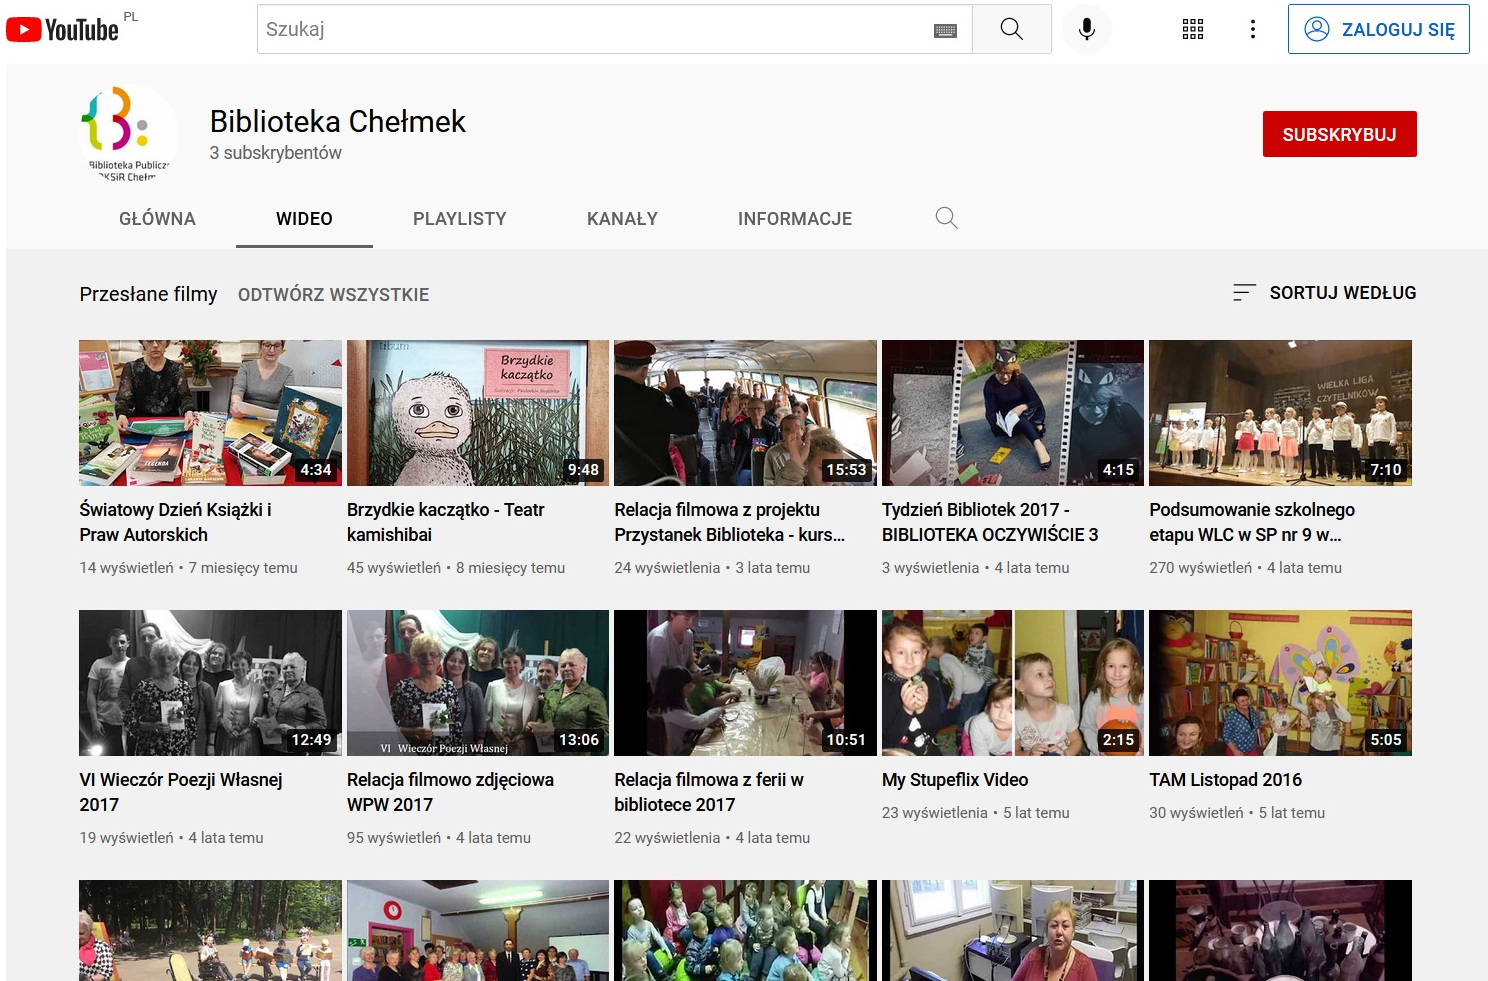Click the search magnifier icon
The width and height of the screenshot is (1488, 981).
(1011, 28)
